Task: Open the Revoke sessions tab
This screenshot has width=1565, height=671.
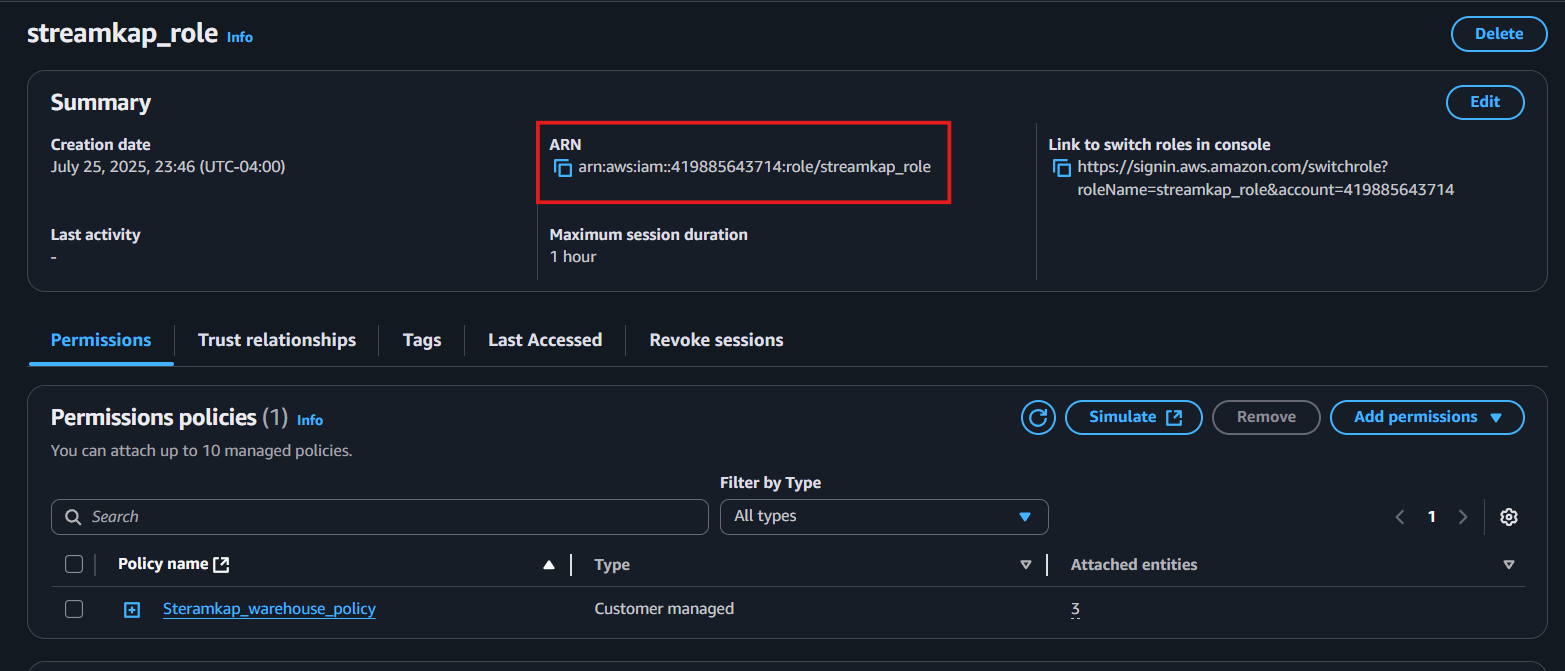Action: coord(716,340)
